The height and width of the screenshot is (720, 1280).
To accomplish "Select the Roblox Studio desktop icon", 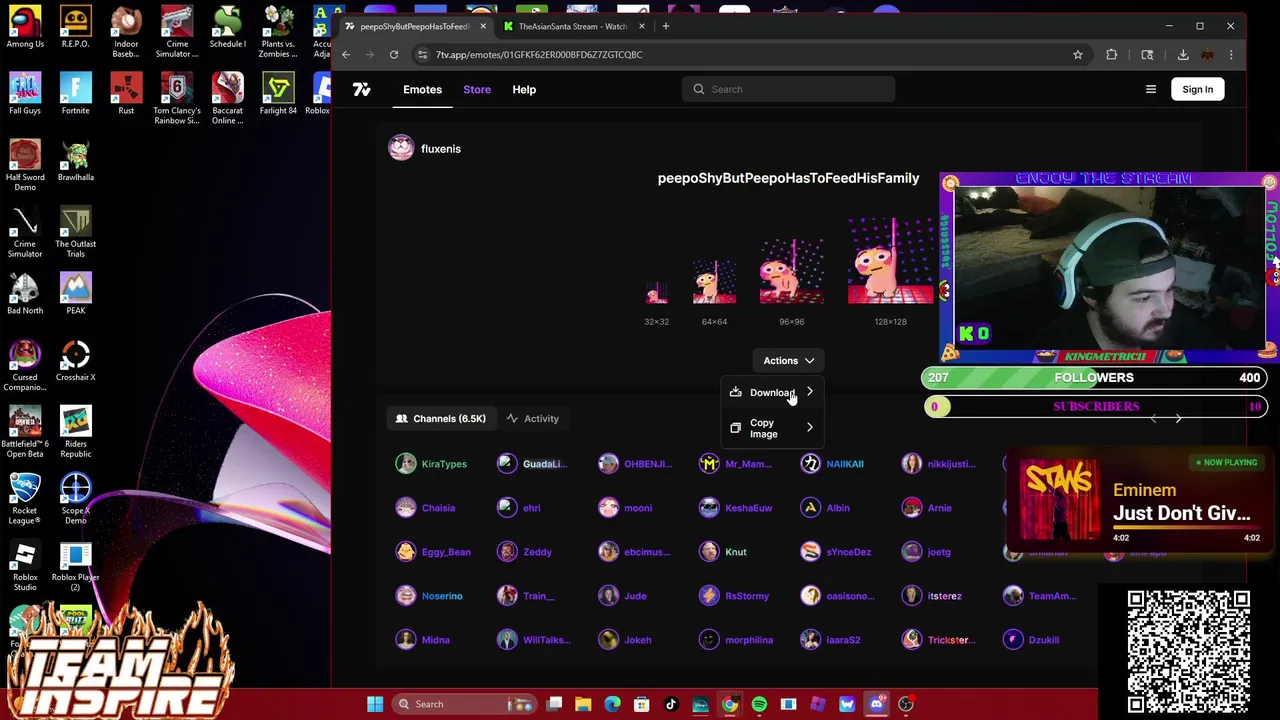I will (25, 567).
